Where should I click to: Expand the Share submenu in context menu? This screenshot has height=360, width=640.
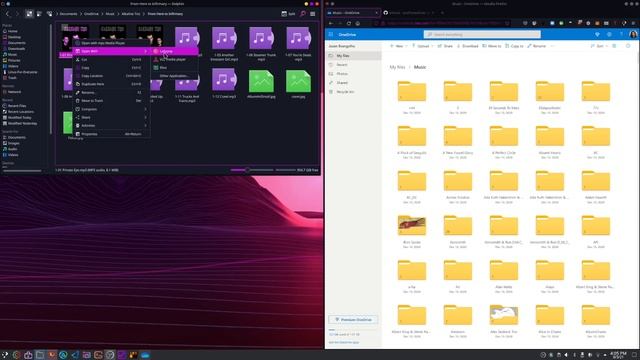coord(111,118)
